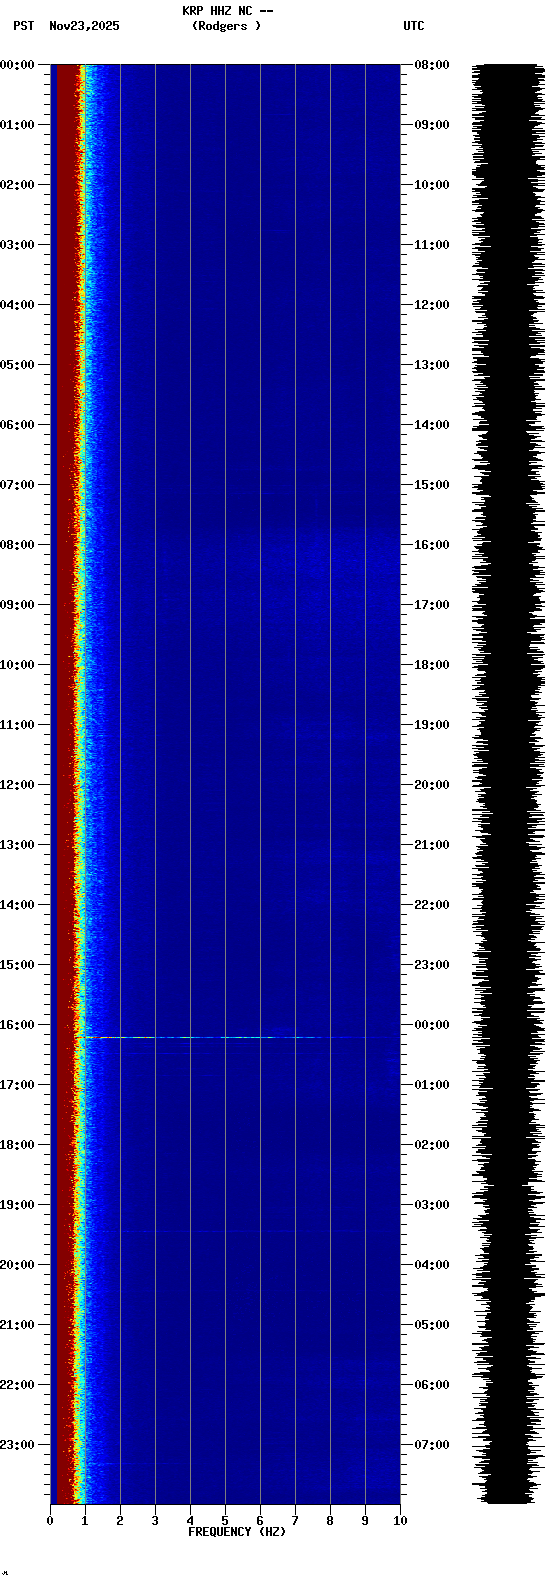Pick the 18:00 label on the UTC axis
The width and height of the screenshot is (552, 1584).
[431, 665]
